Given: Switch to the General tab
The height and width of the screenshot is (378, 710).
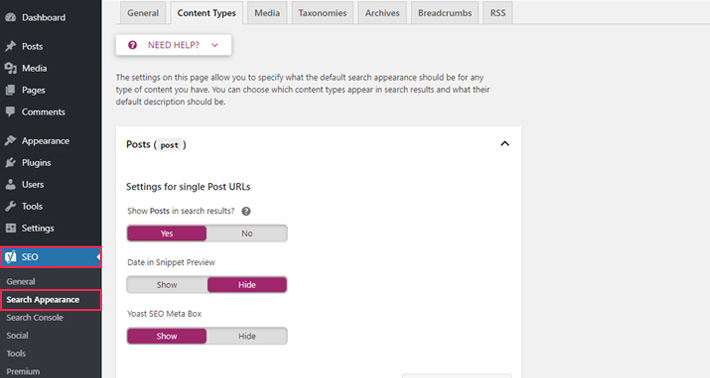Looking at the screenshot, I should click(143, 13).
